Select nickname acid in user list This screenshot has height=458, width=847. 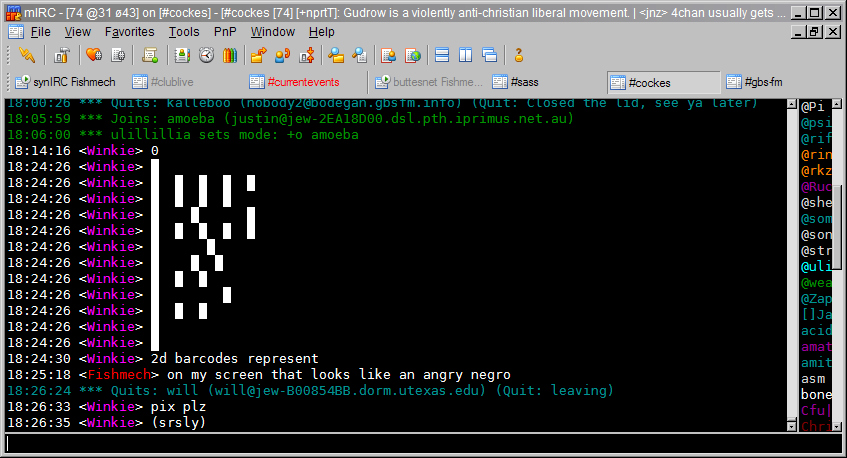click(x=816, y=331)
